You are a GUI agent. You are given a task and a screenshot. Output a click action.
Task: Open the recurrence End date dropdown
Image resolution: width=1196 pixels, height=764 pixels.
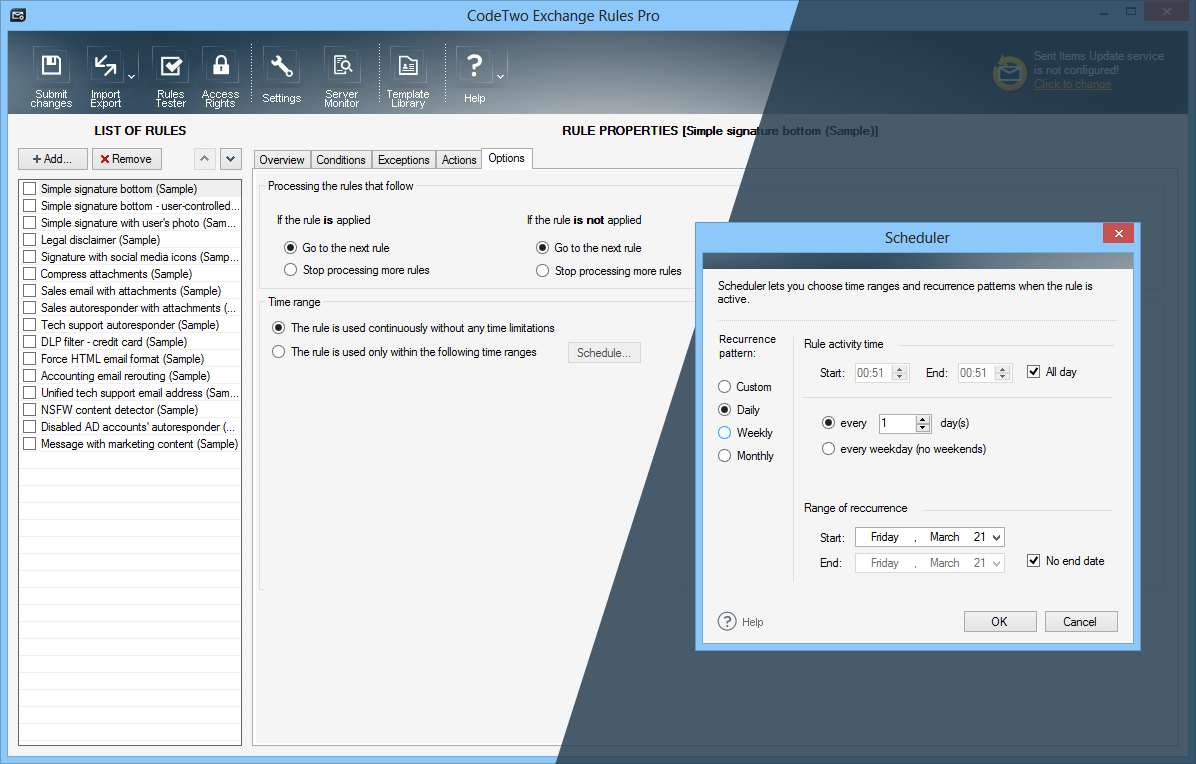(996, 563)
